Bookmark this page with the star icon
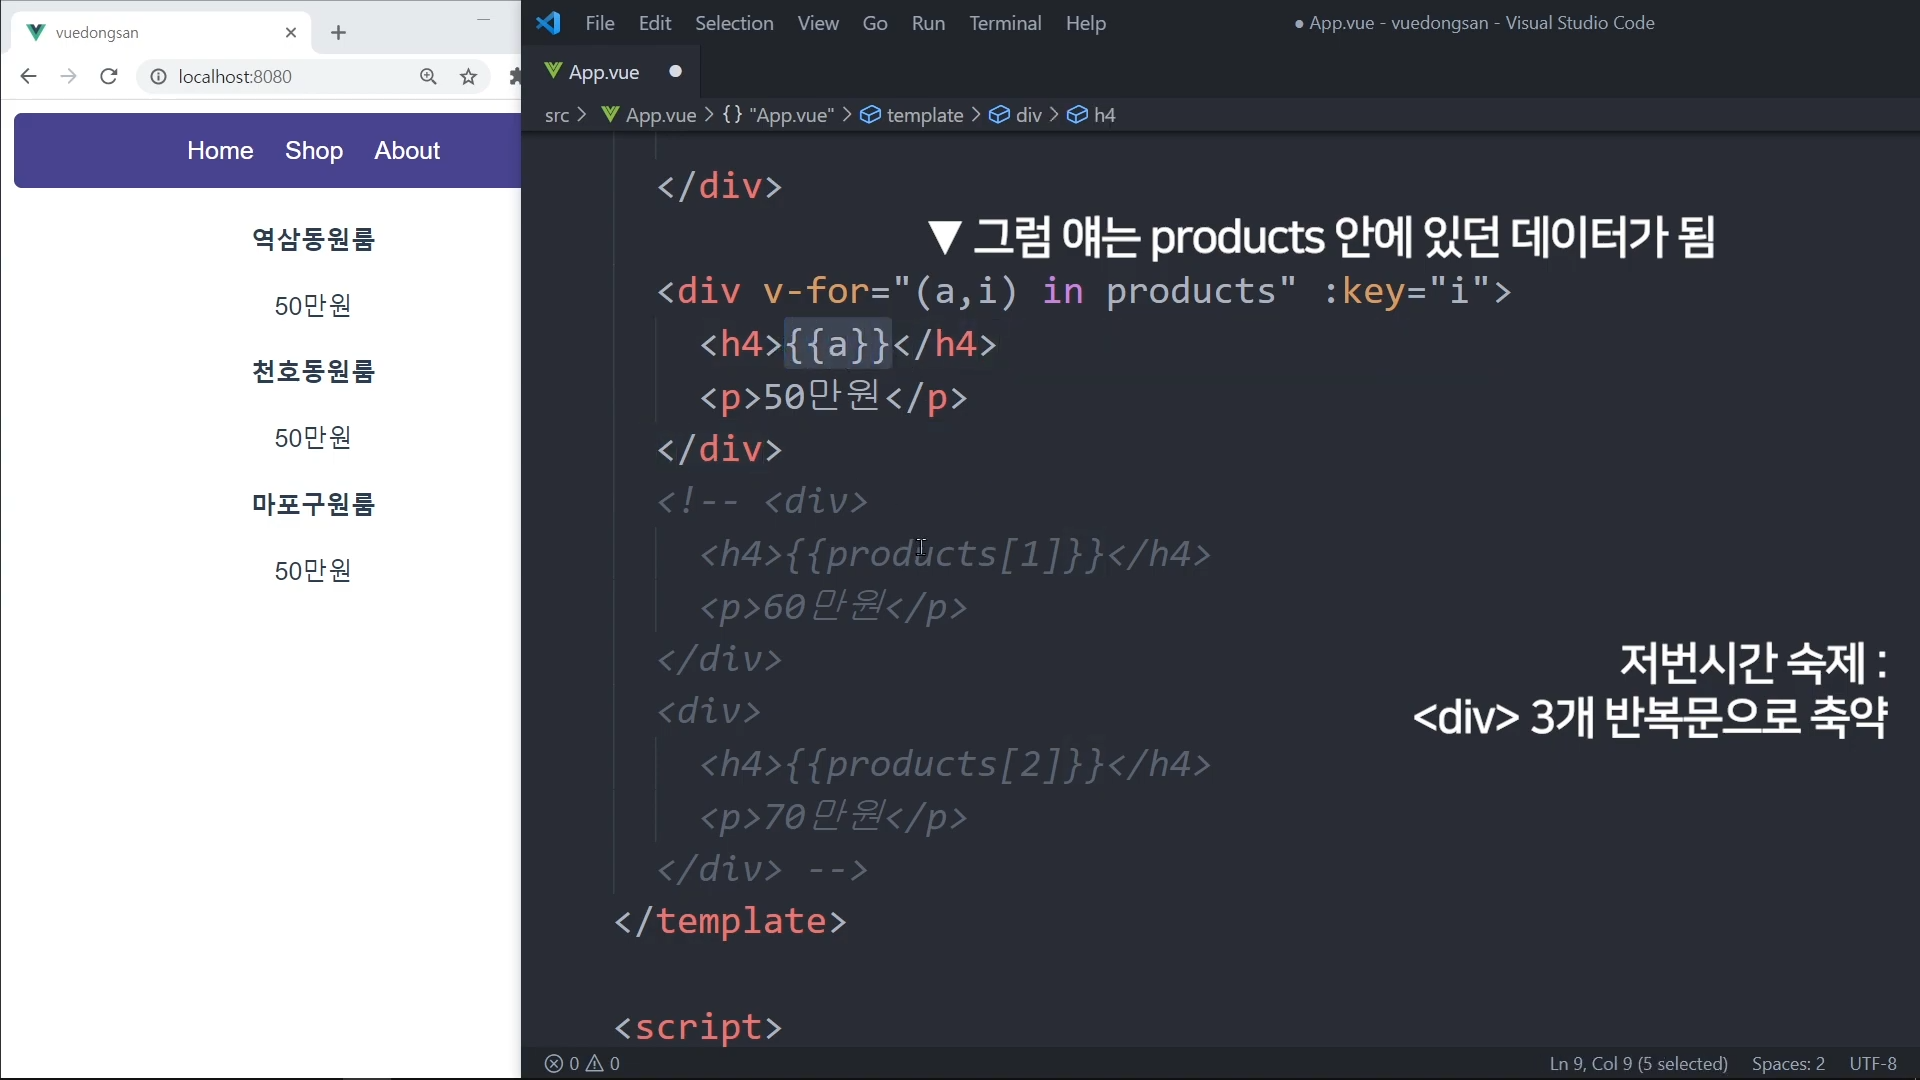The image size is (1920, 1080). pos(468,77)
